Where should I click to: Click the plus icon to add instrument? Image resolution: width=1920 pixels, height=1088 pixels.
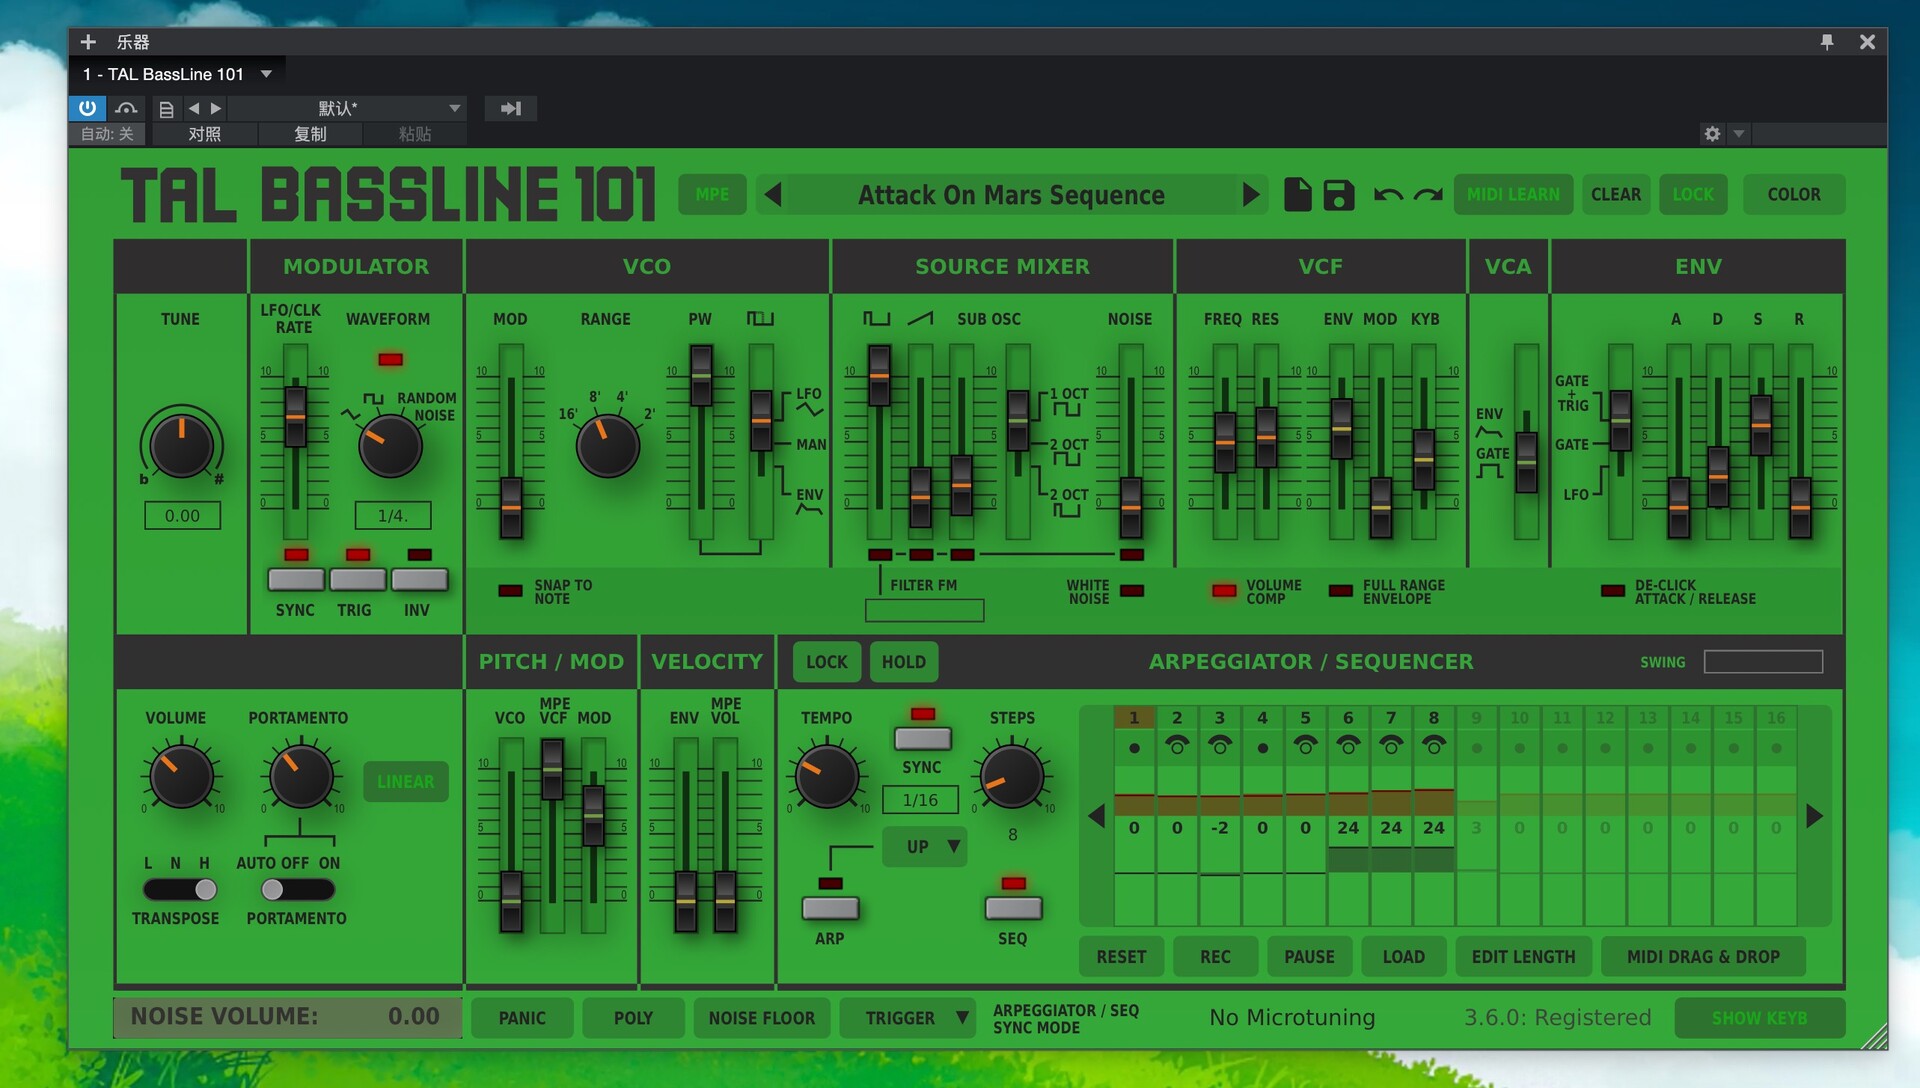coord(88,42)
